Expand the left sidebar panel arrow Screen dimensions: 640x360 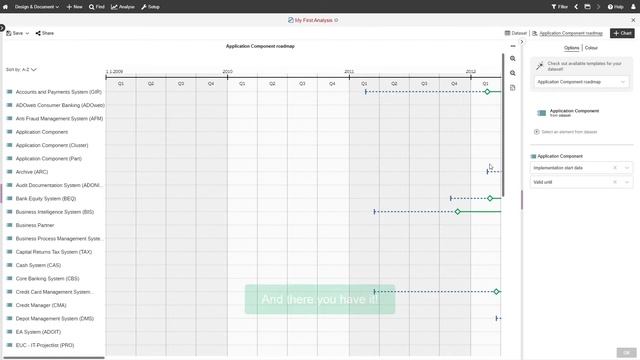[2, 28]
